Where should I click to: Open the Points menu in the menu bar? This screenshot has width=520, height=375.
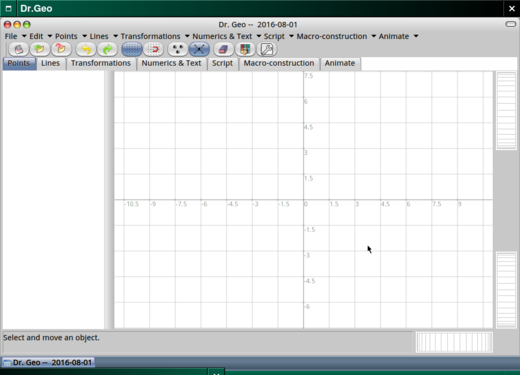click(x=66, y=36)
